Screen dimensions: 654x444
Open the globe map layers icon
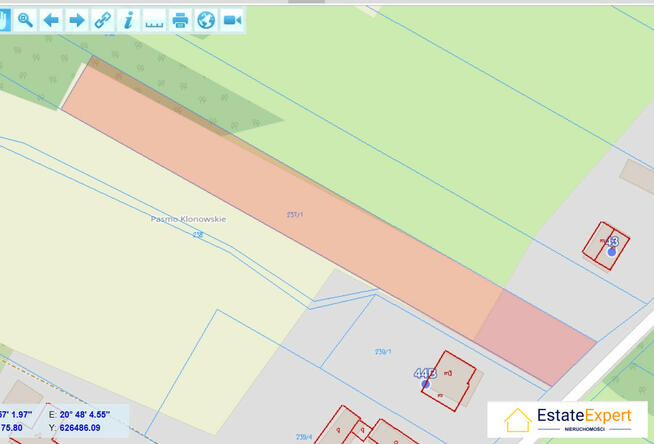(x=206, y=20)
